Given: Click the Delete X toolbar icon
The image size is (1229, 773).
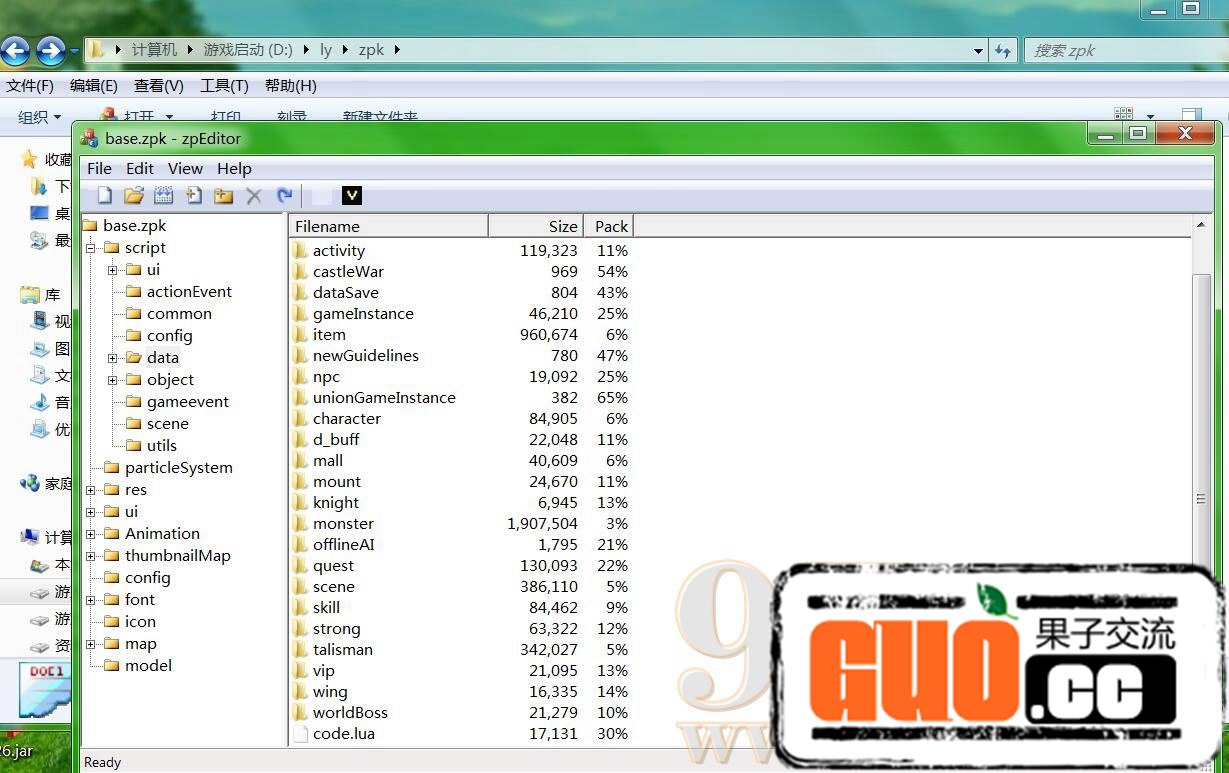Looking at the screenshot, I should [x=254, y=196].
